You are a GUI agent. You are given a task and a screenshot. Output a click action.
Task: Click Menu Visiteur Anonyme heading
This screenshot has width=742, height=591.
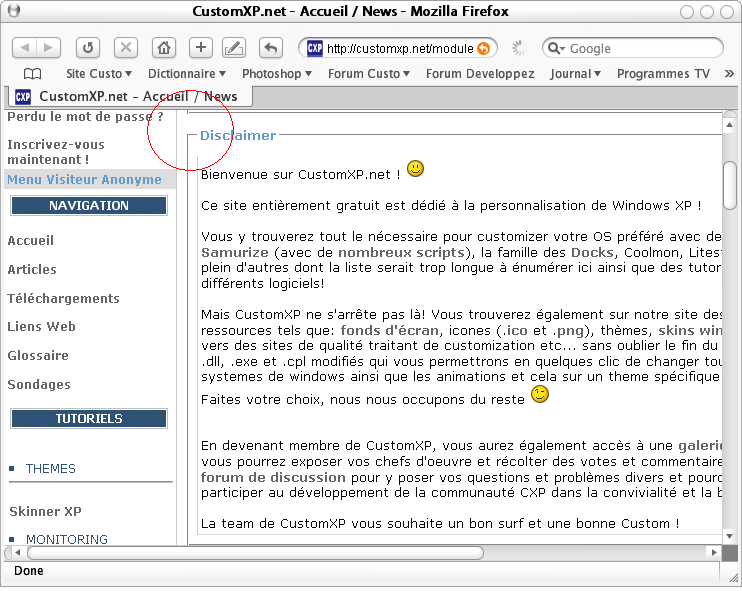(84, 180)
